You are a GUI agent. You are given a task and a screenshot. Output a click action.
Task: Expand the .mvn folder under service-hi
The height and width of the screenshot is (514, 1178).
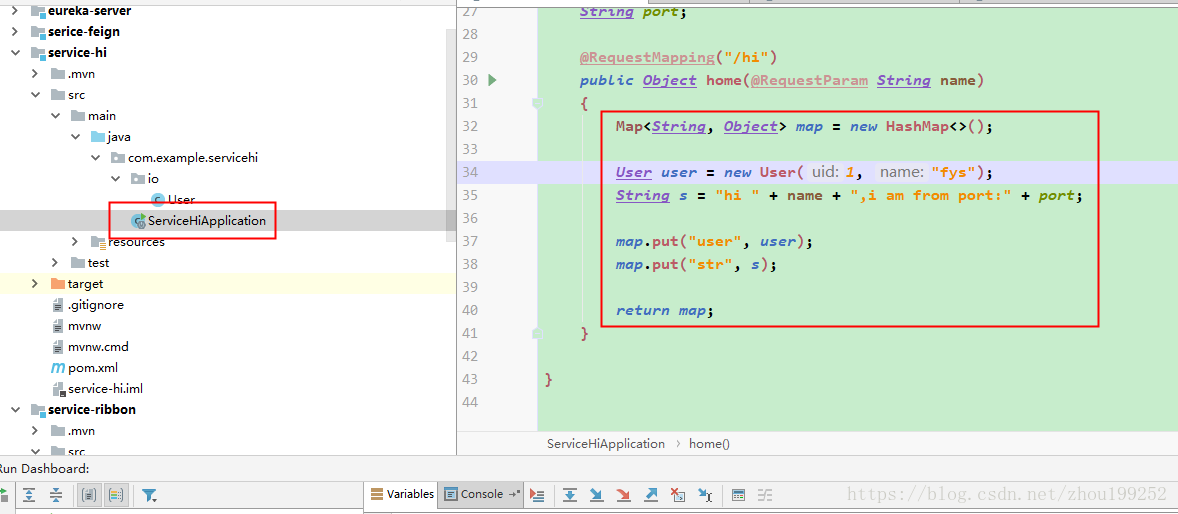pos(35,74)
